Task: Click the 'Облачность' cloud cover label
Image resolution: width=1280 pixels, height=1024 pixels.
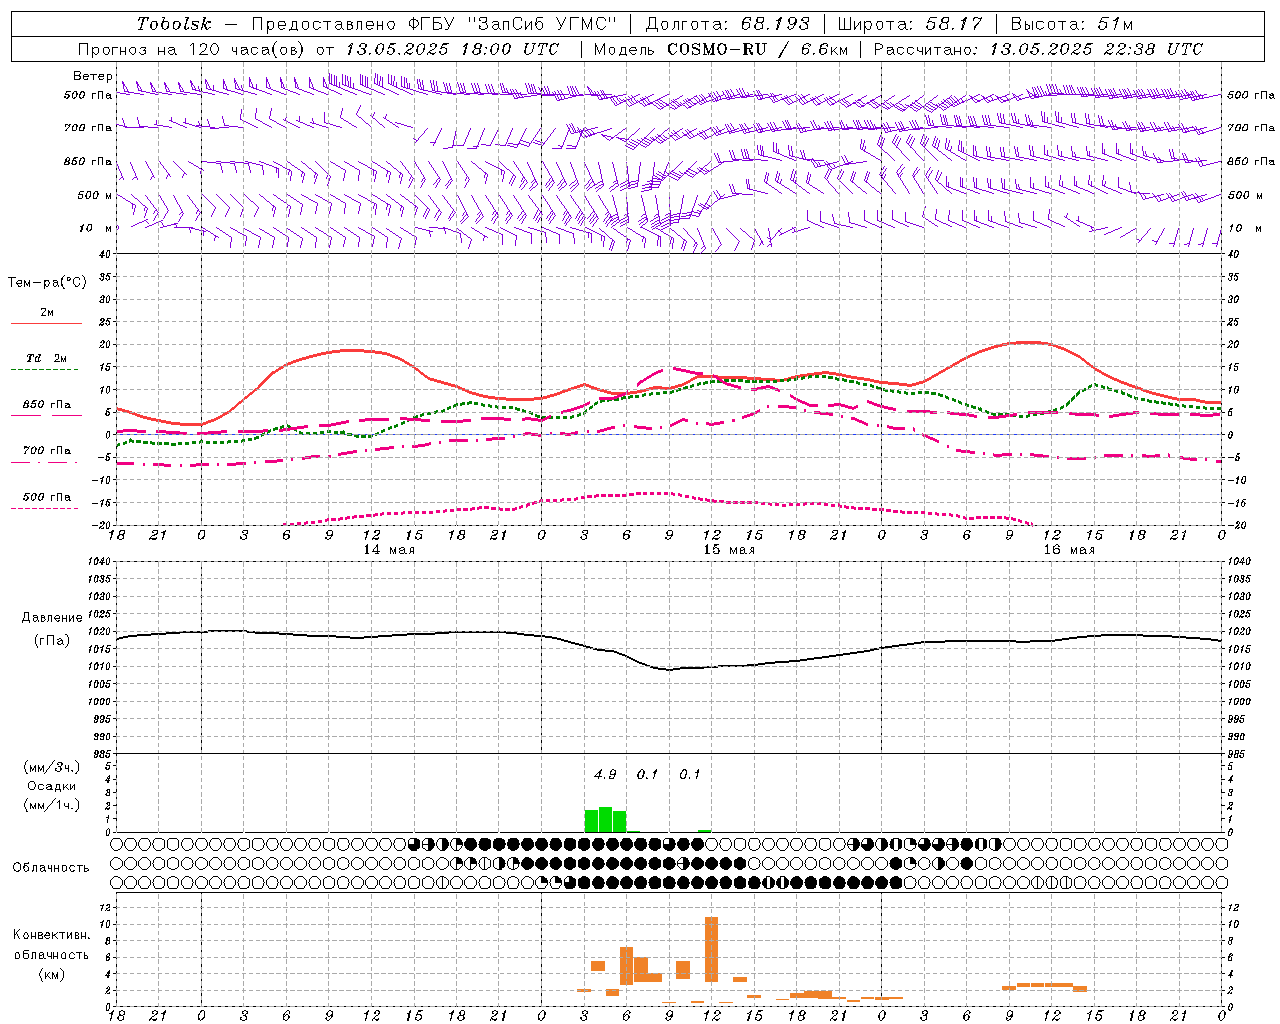Action: tap(51, 867)
